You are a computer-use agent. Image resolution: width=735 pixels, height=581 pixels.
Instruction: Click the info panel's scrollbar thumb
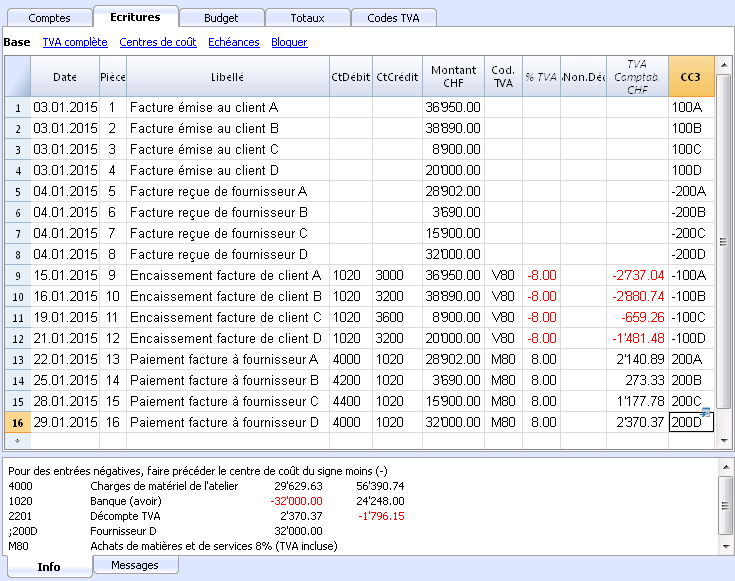click(725, 506)
